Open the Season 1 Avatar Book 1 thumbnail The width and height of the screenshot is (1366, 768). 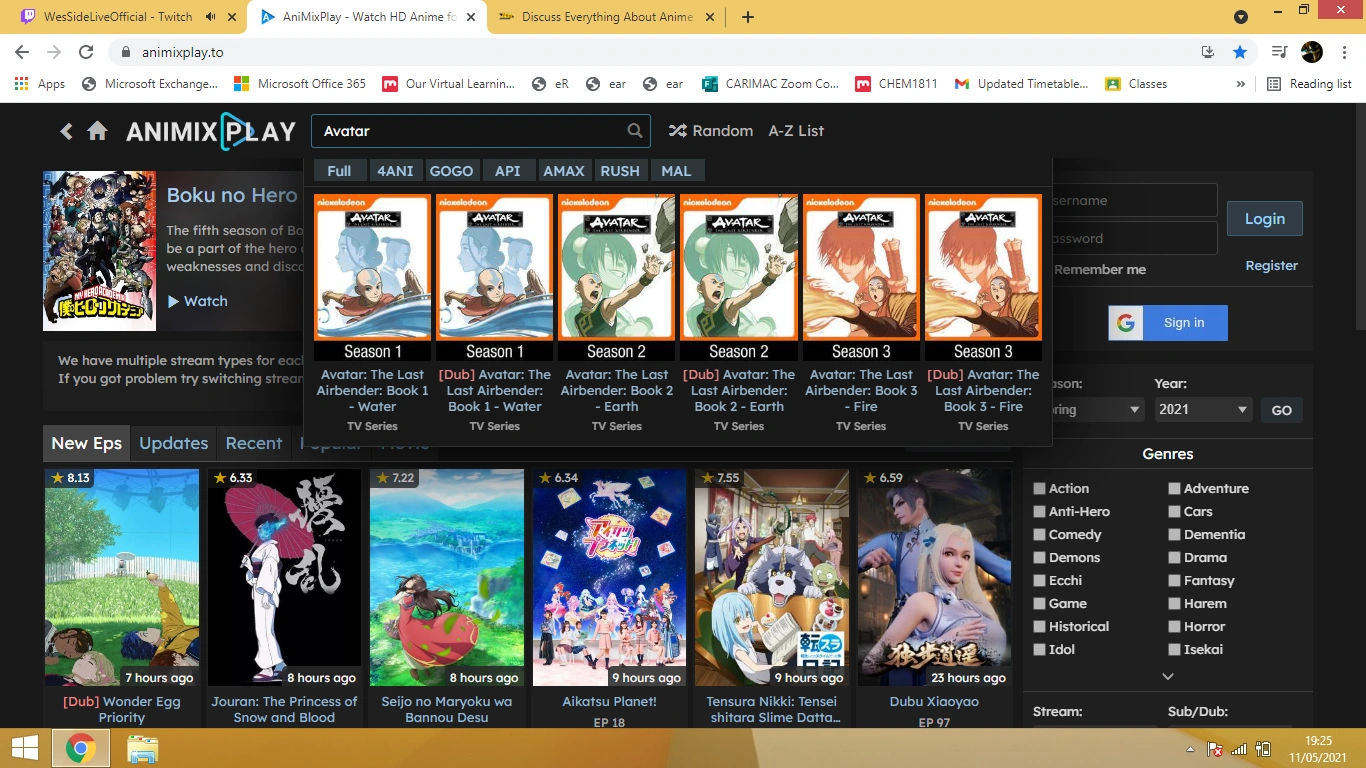tap(372, 267)
